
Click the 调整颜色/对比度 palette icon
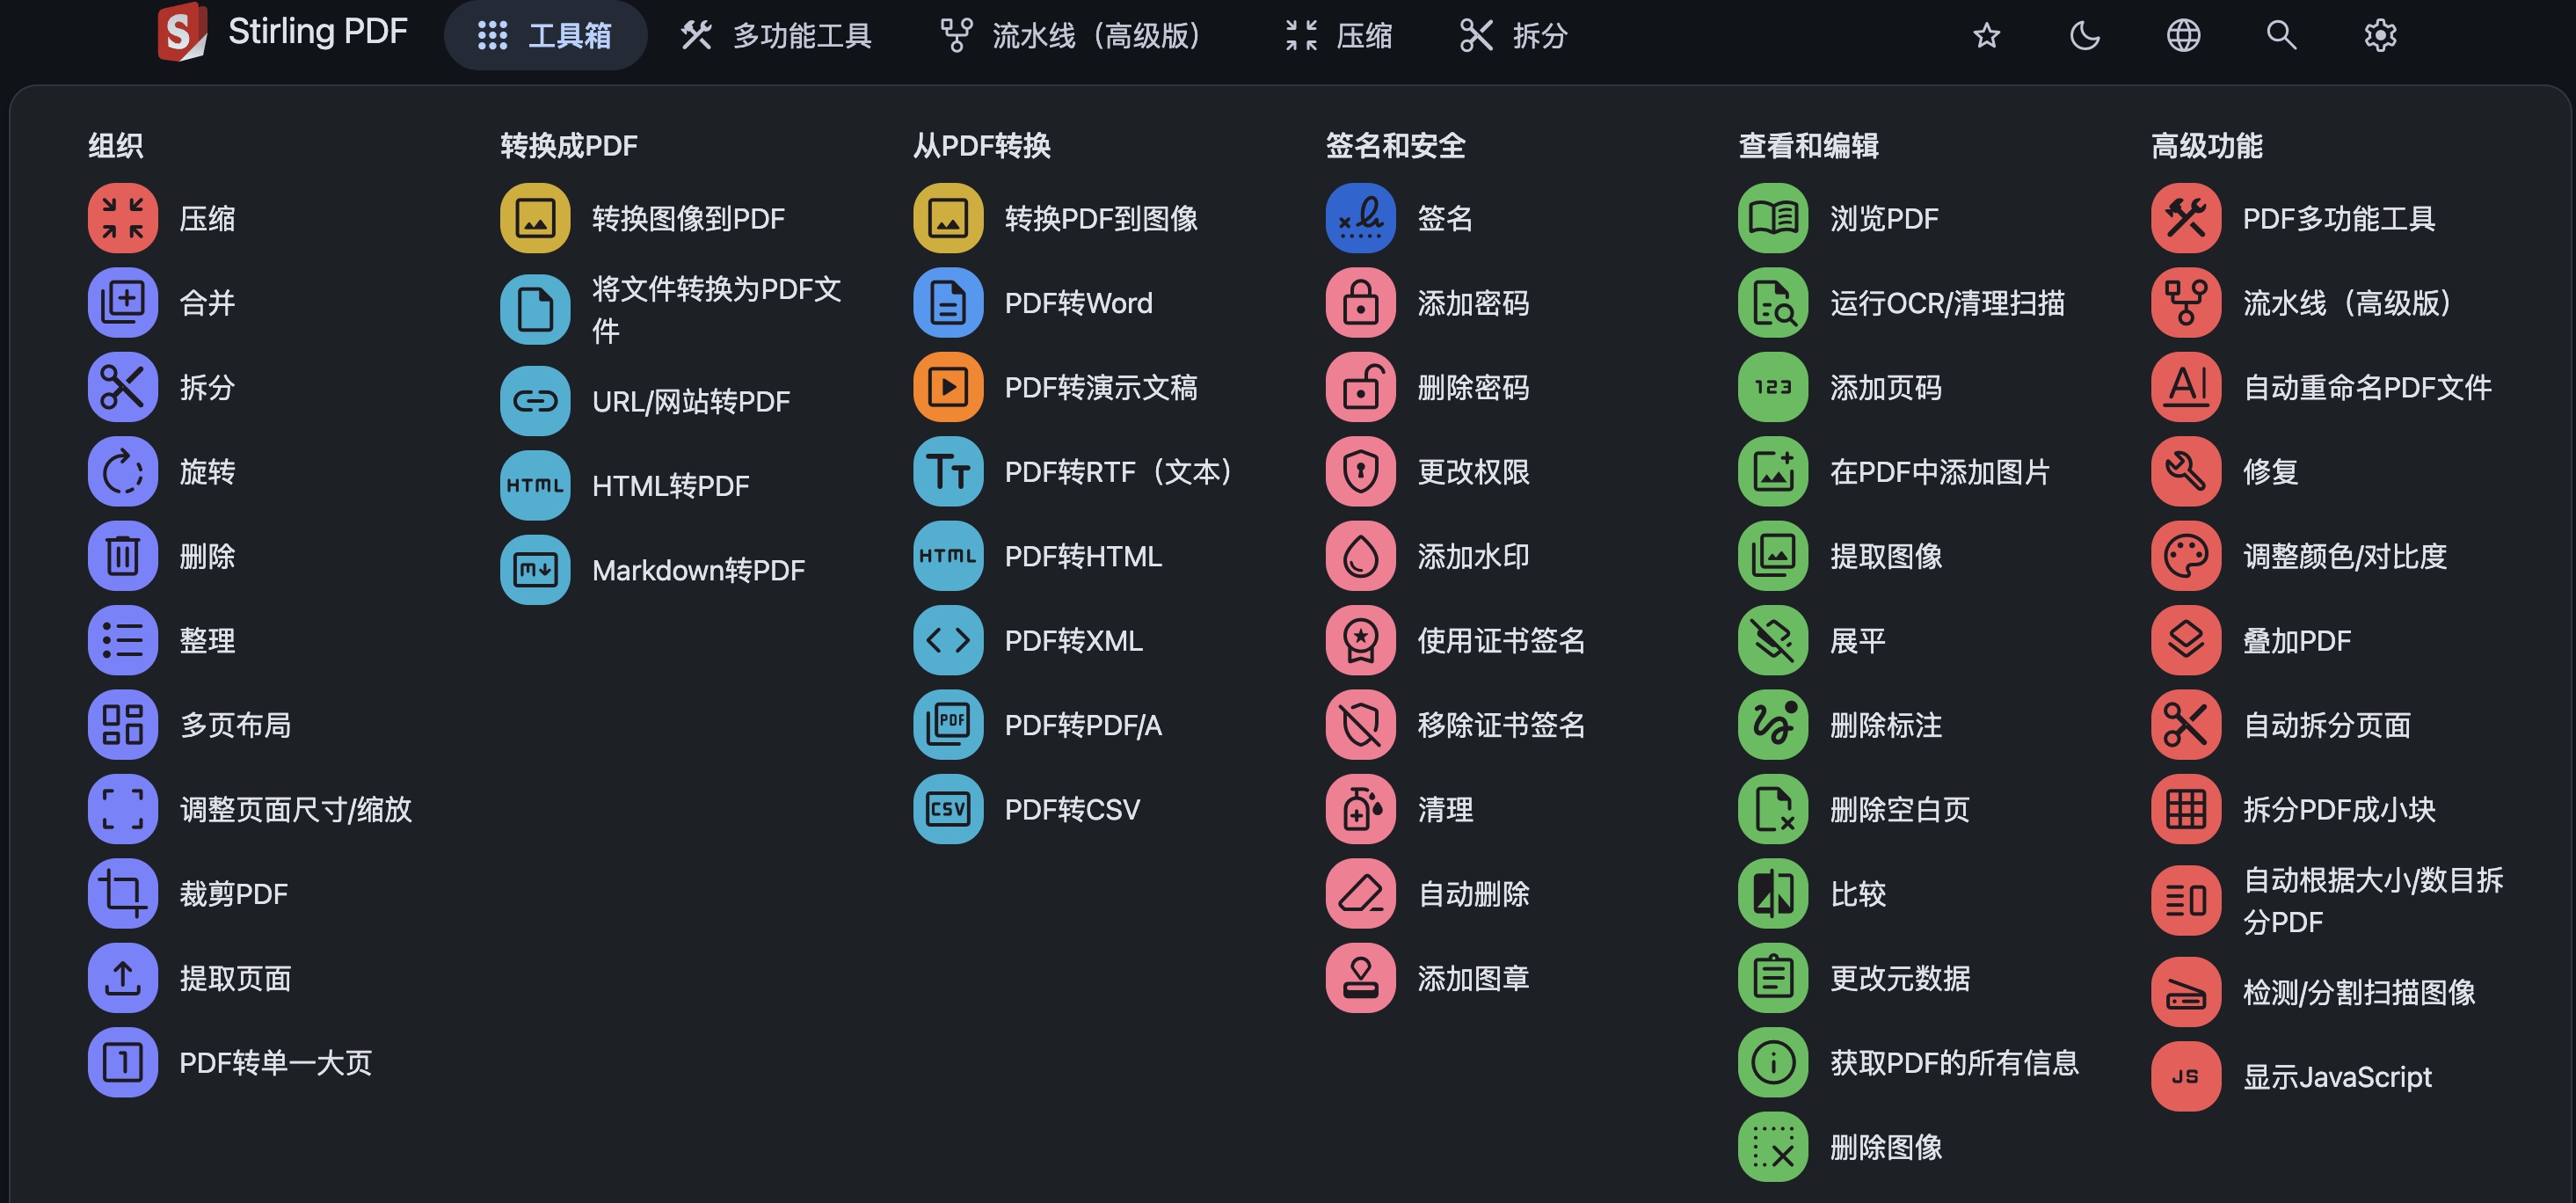(2186, 556)
